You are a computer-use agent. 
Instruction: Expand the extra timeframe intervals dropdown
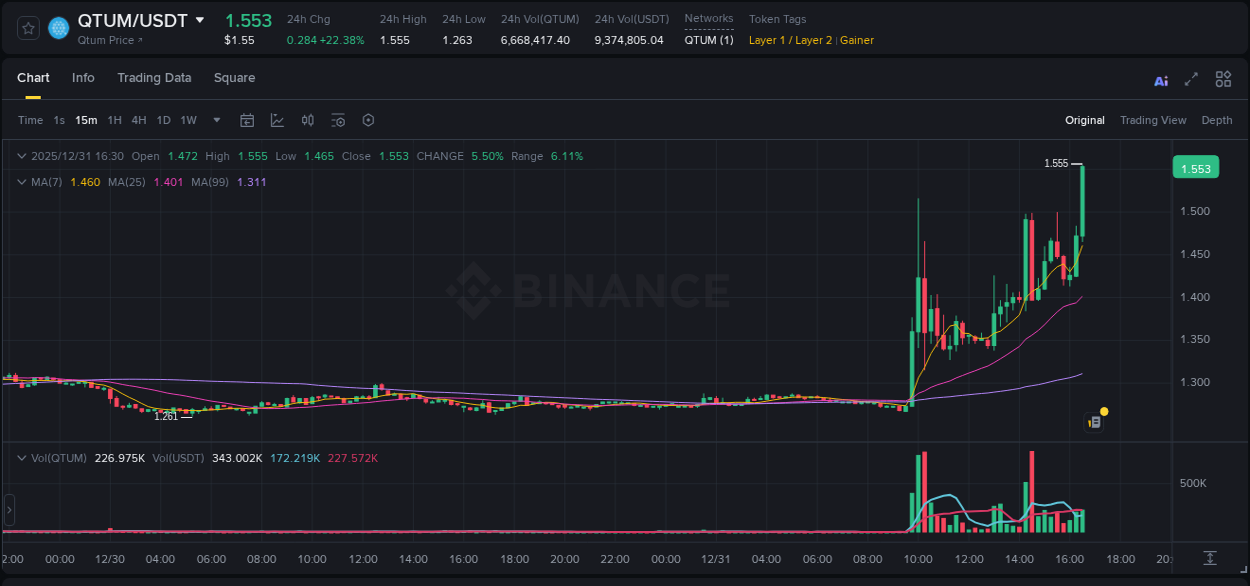click(x=215, y=120)
